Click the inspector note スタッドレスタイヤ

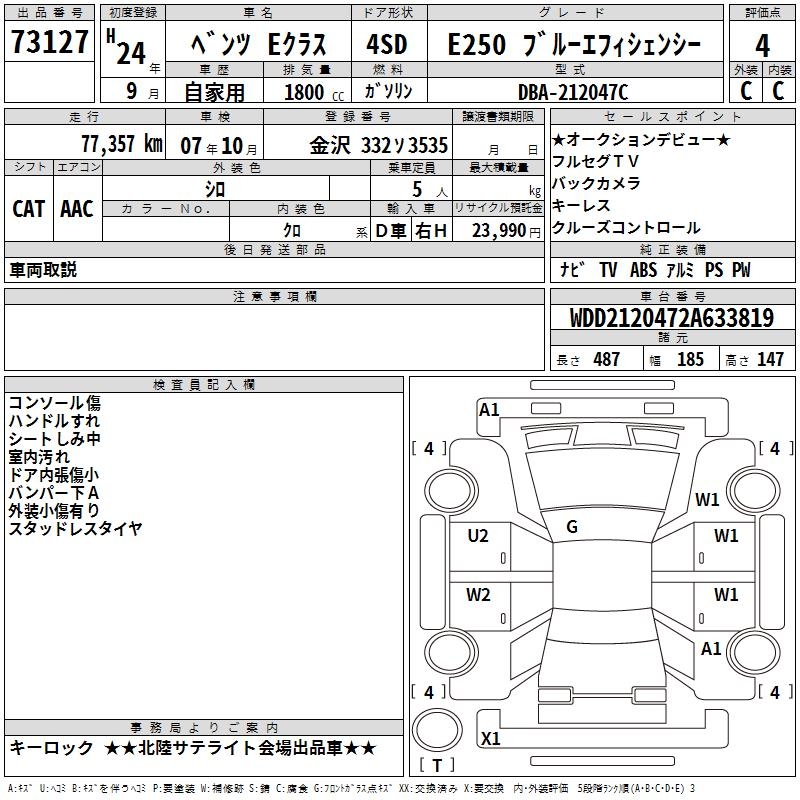click(x=75, y=528)
